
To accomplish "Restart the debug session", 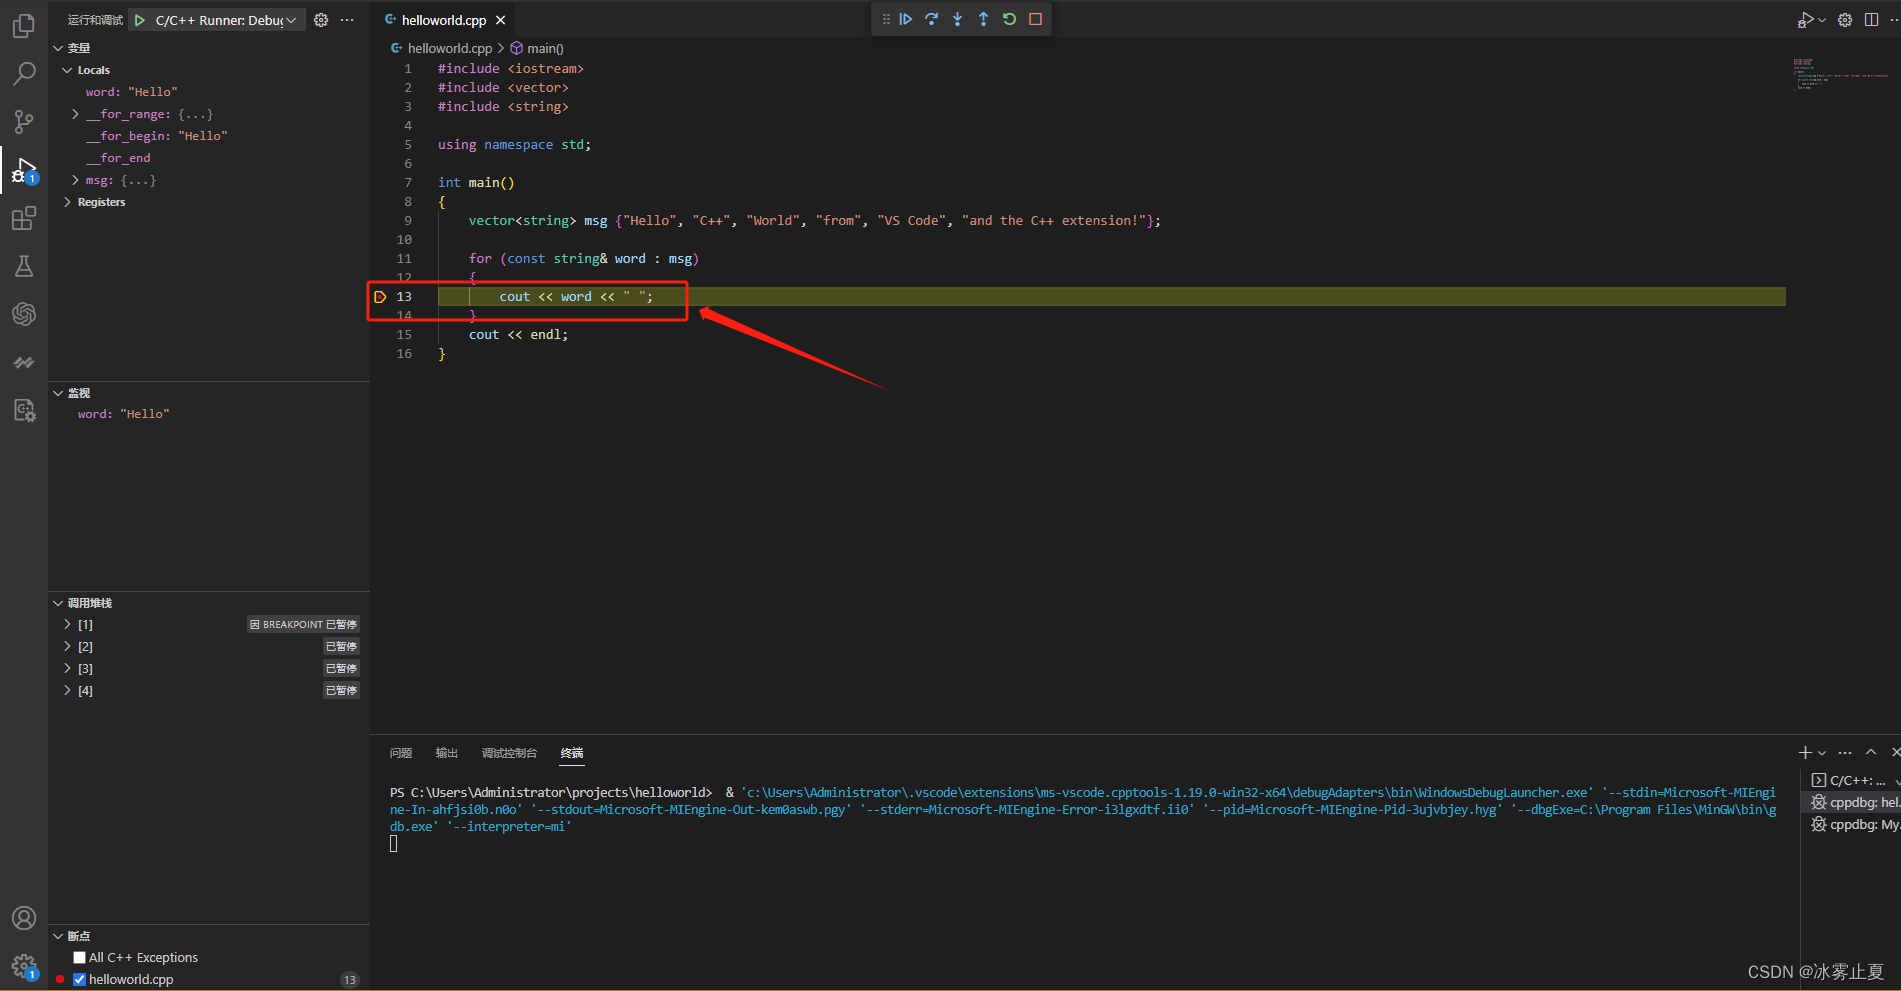I will pos(1009,19).
